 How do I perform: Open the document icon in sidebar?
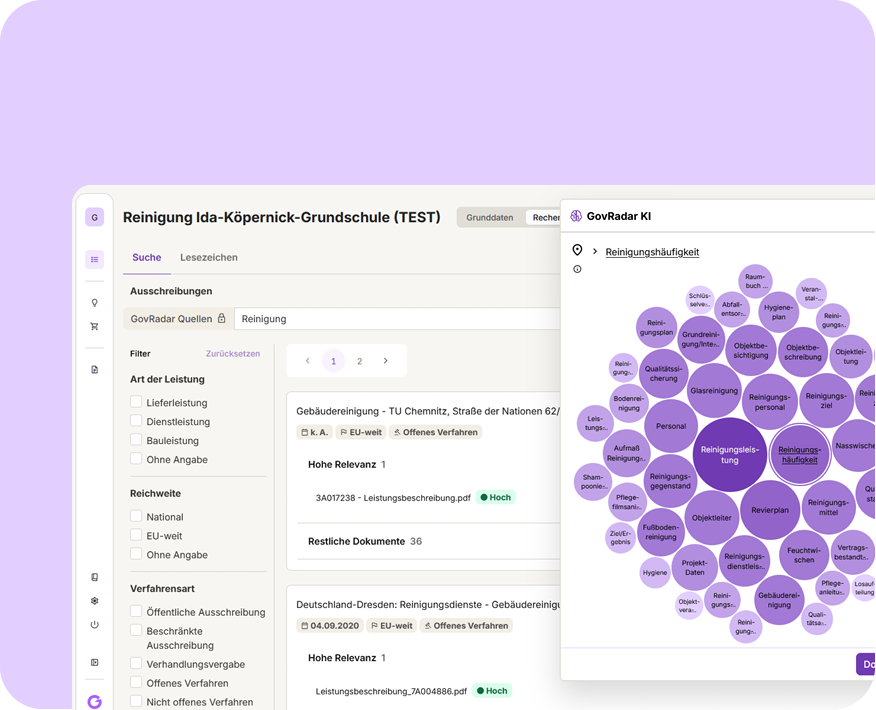pos(94,369)
